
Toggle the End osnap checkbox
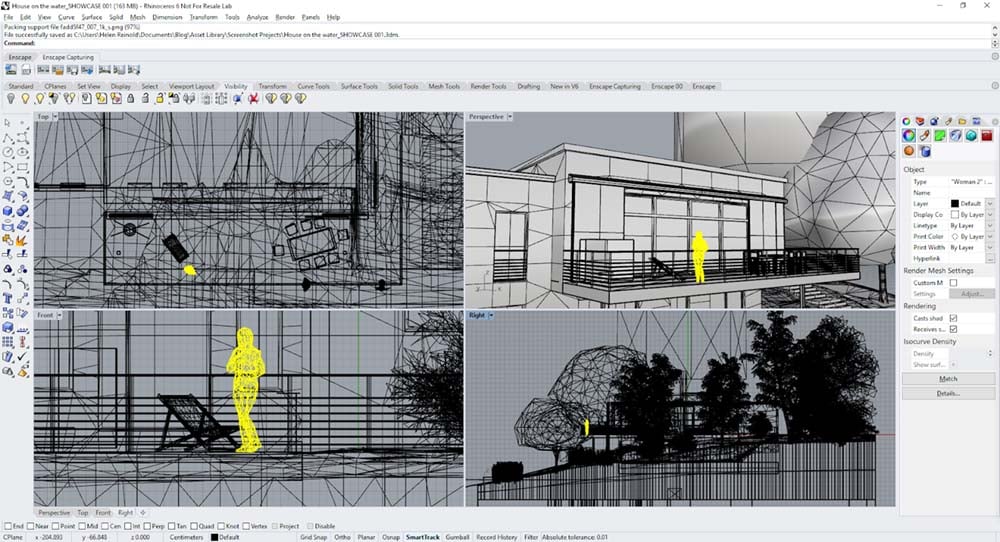coord(8,526)
